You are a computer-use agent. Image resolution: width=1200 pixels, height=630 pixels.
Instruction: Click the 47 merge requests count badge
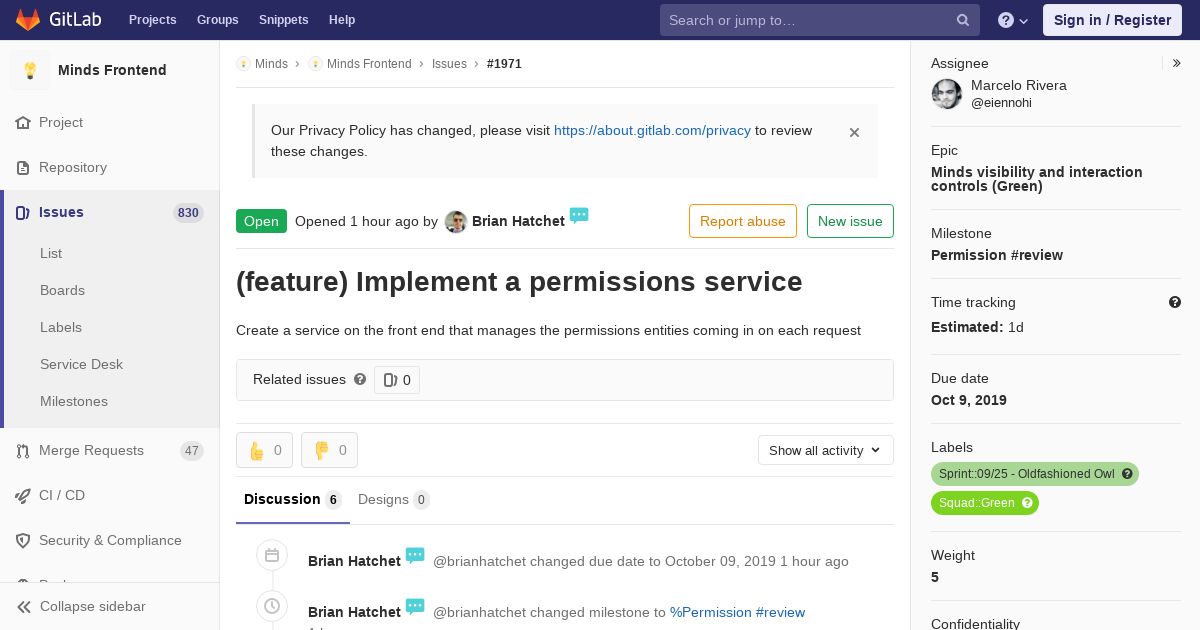(x=192, y=451)
